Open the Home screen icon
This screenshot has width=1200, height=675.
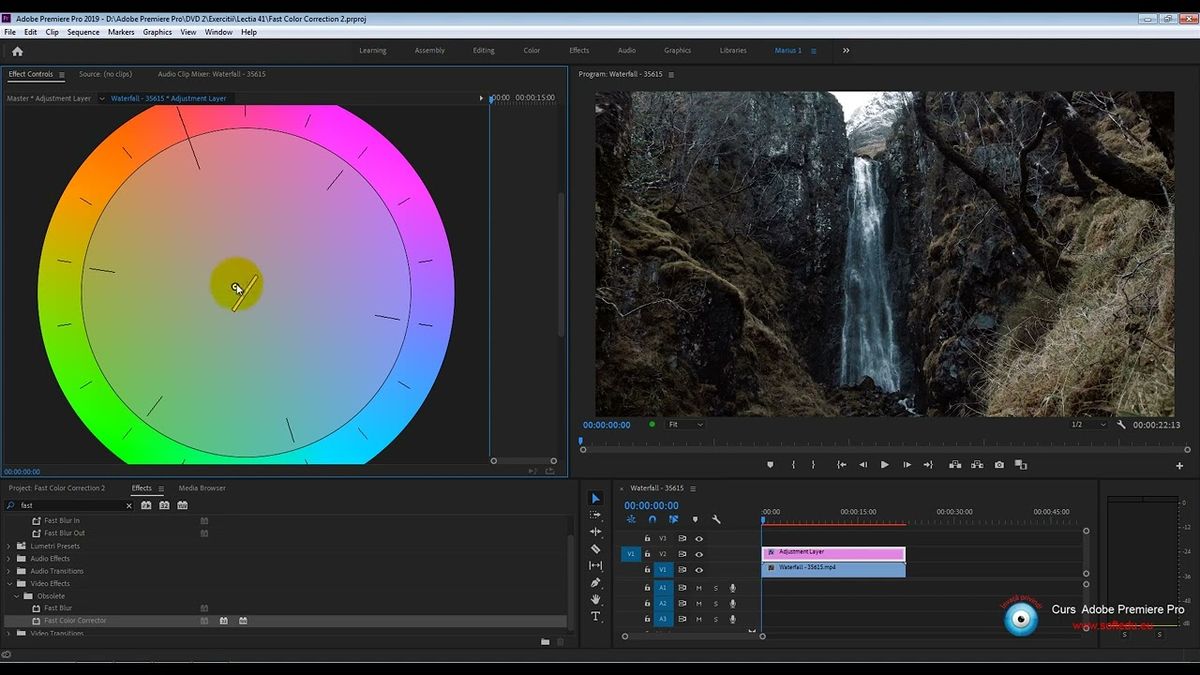(17, 51)
